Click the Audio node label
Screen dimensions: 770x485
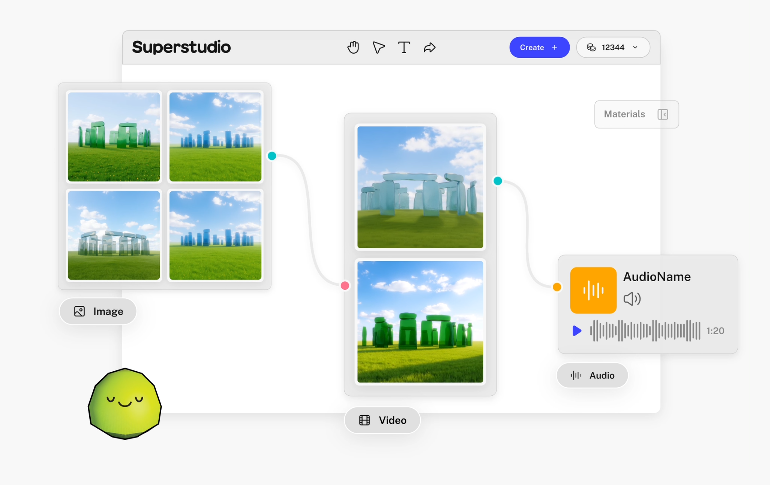pyautogui.click(x=592, y=375)
